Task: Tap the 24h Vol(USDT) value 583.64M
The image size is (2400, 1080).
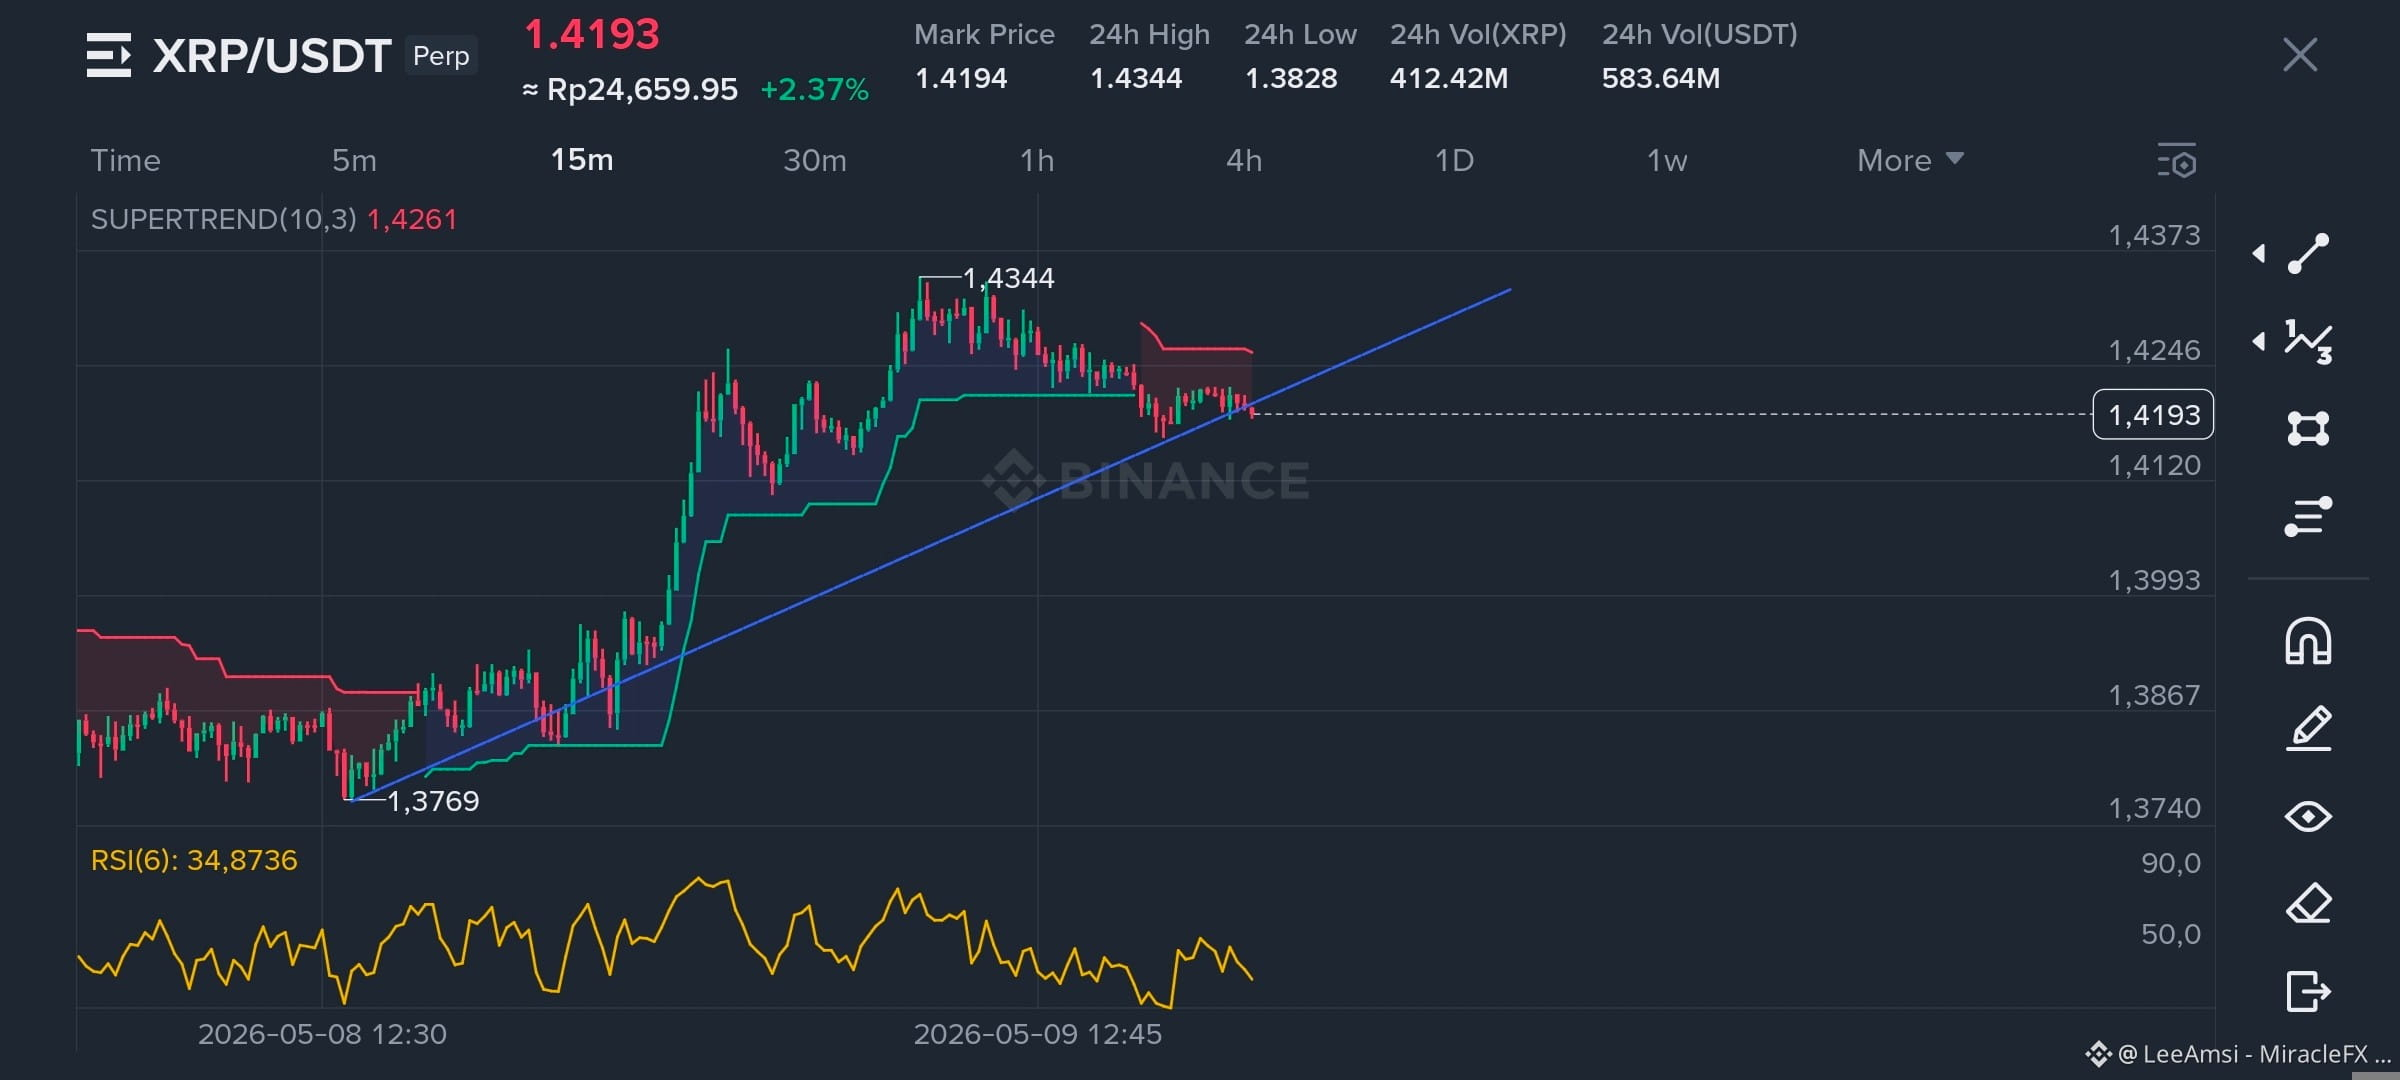Action: [1661, 78]
